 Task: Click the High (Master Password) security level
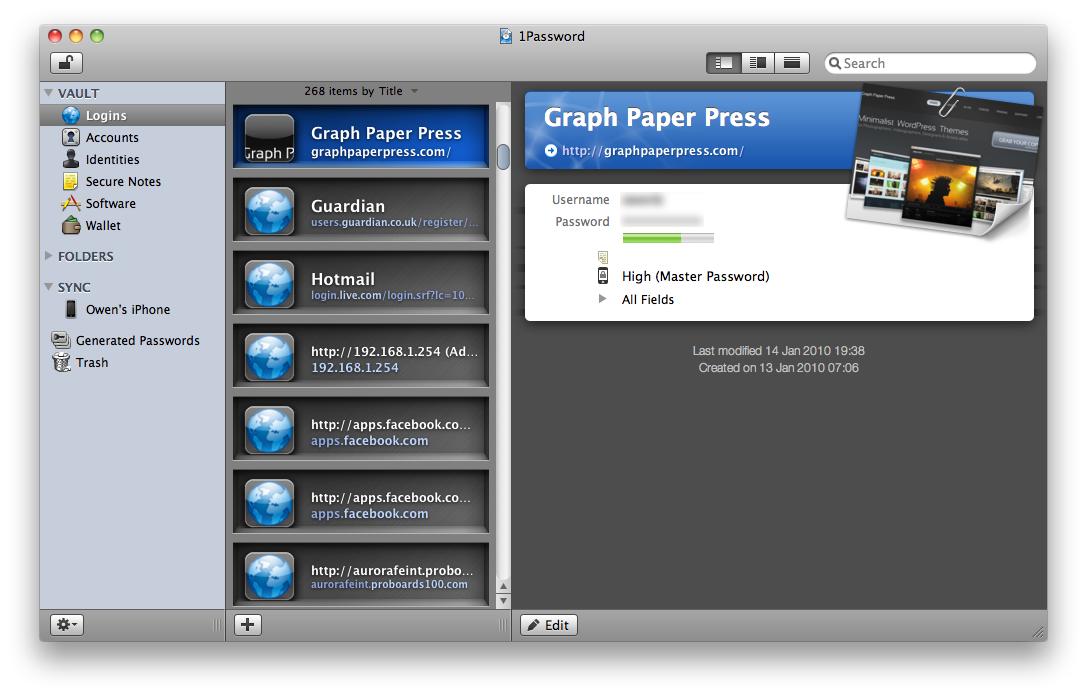coord(695,277)
